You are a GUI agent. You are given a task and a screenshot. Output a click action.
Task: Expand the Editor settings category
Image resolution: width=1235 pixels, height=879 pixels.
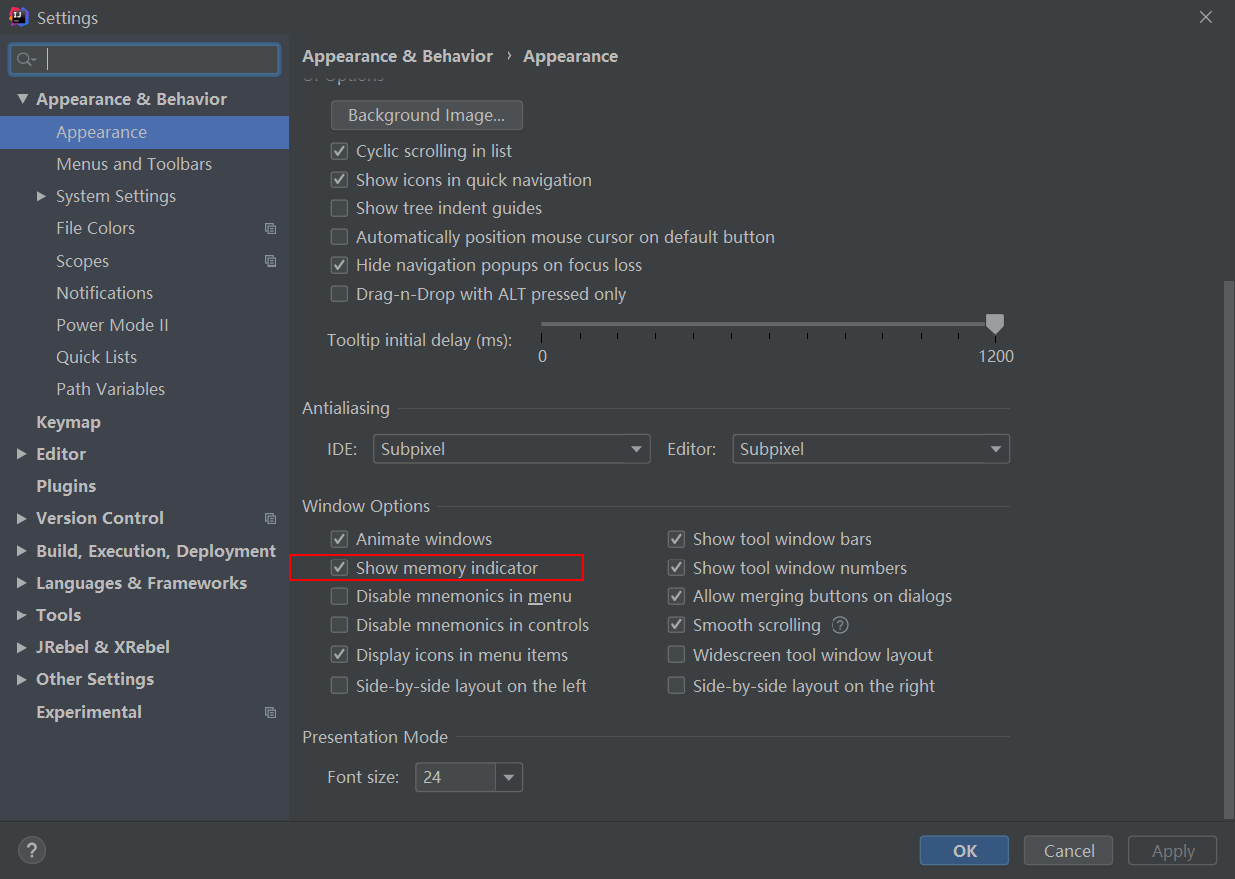[x=22, y=454]
